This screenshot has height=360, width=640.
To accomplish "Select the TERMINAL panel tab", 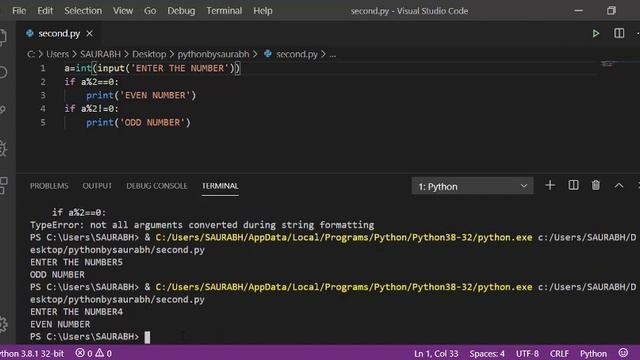I will coord(220,186).
